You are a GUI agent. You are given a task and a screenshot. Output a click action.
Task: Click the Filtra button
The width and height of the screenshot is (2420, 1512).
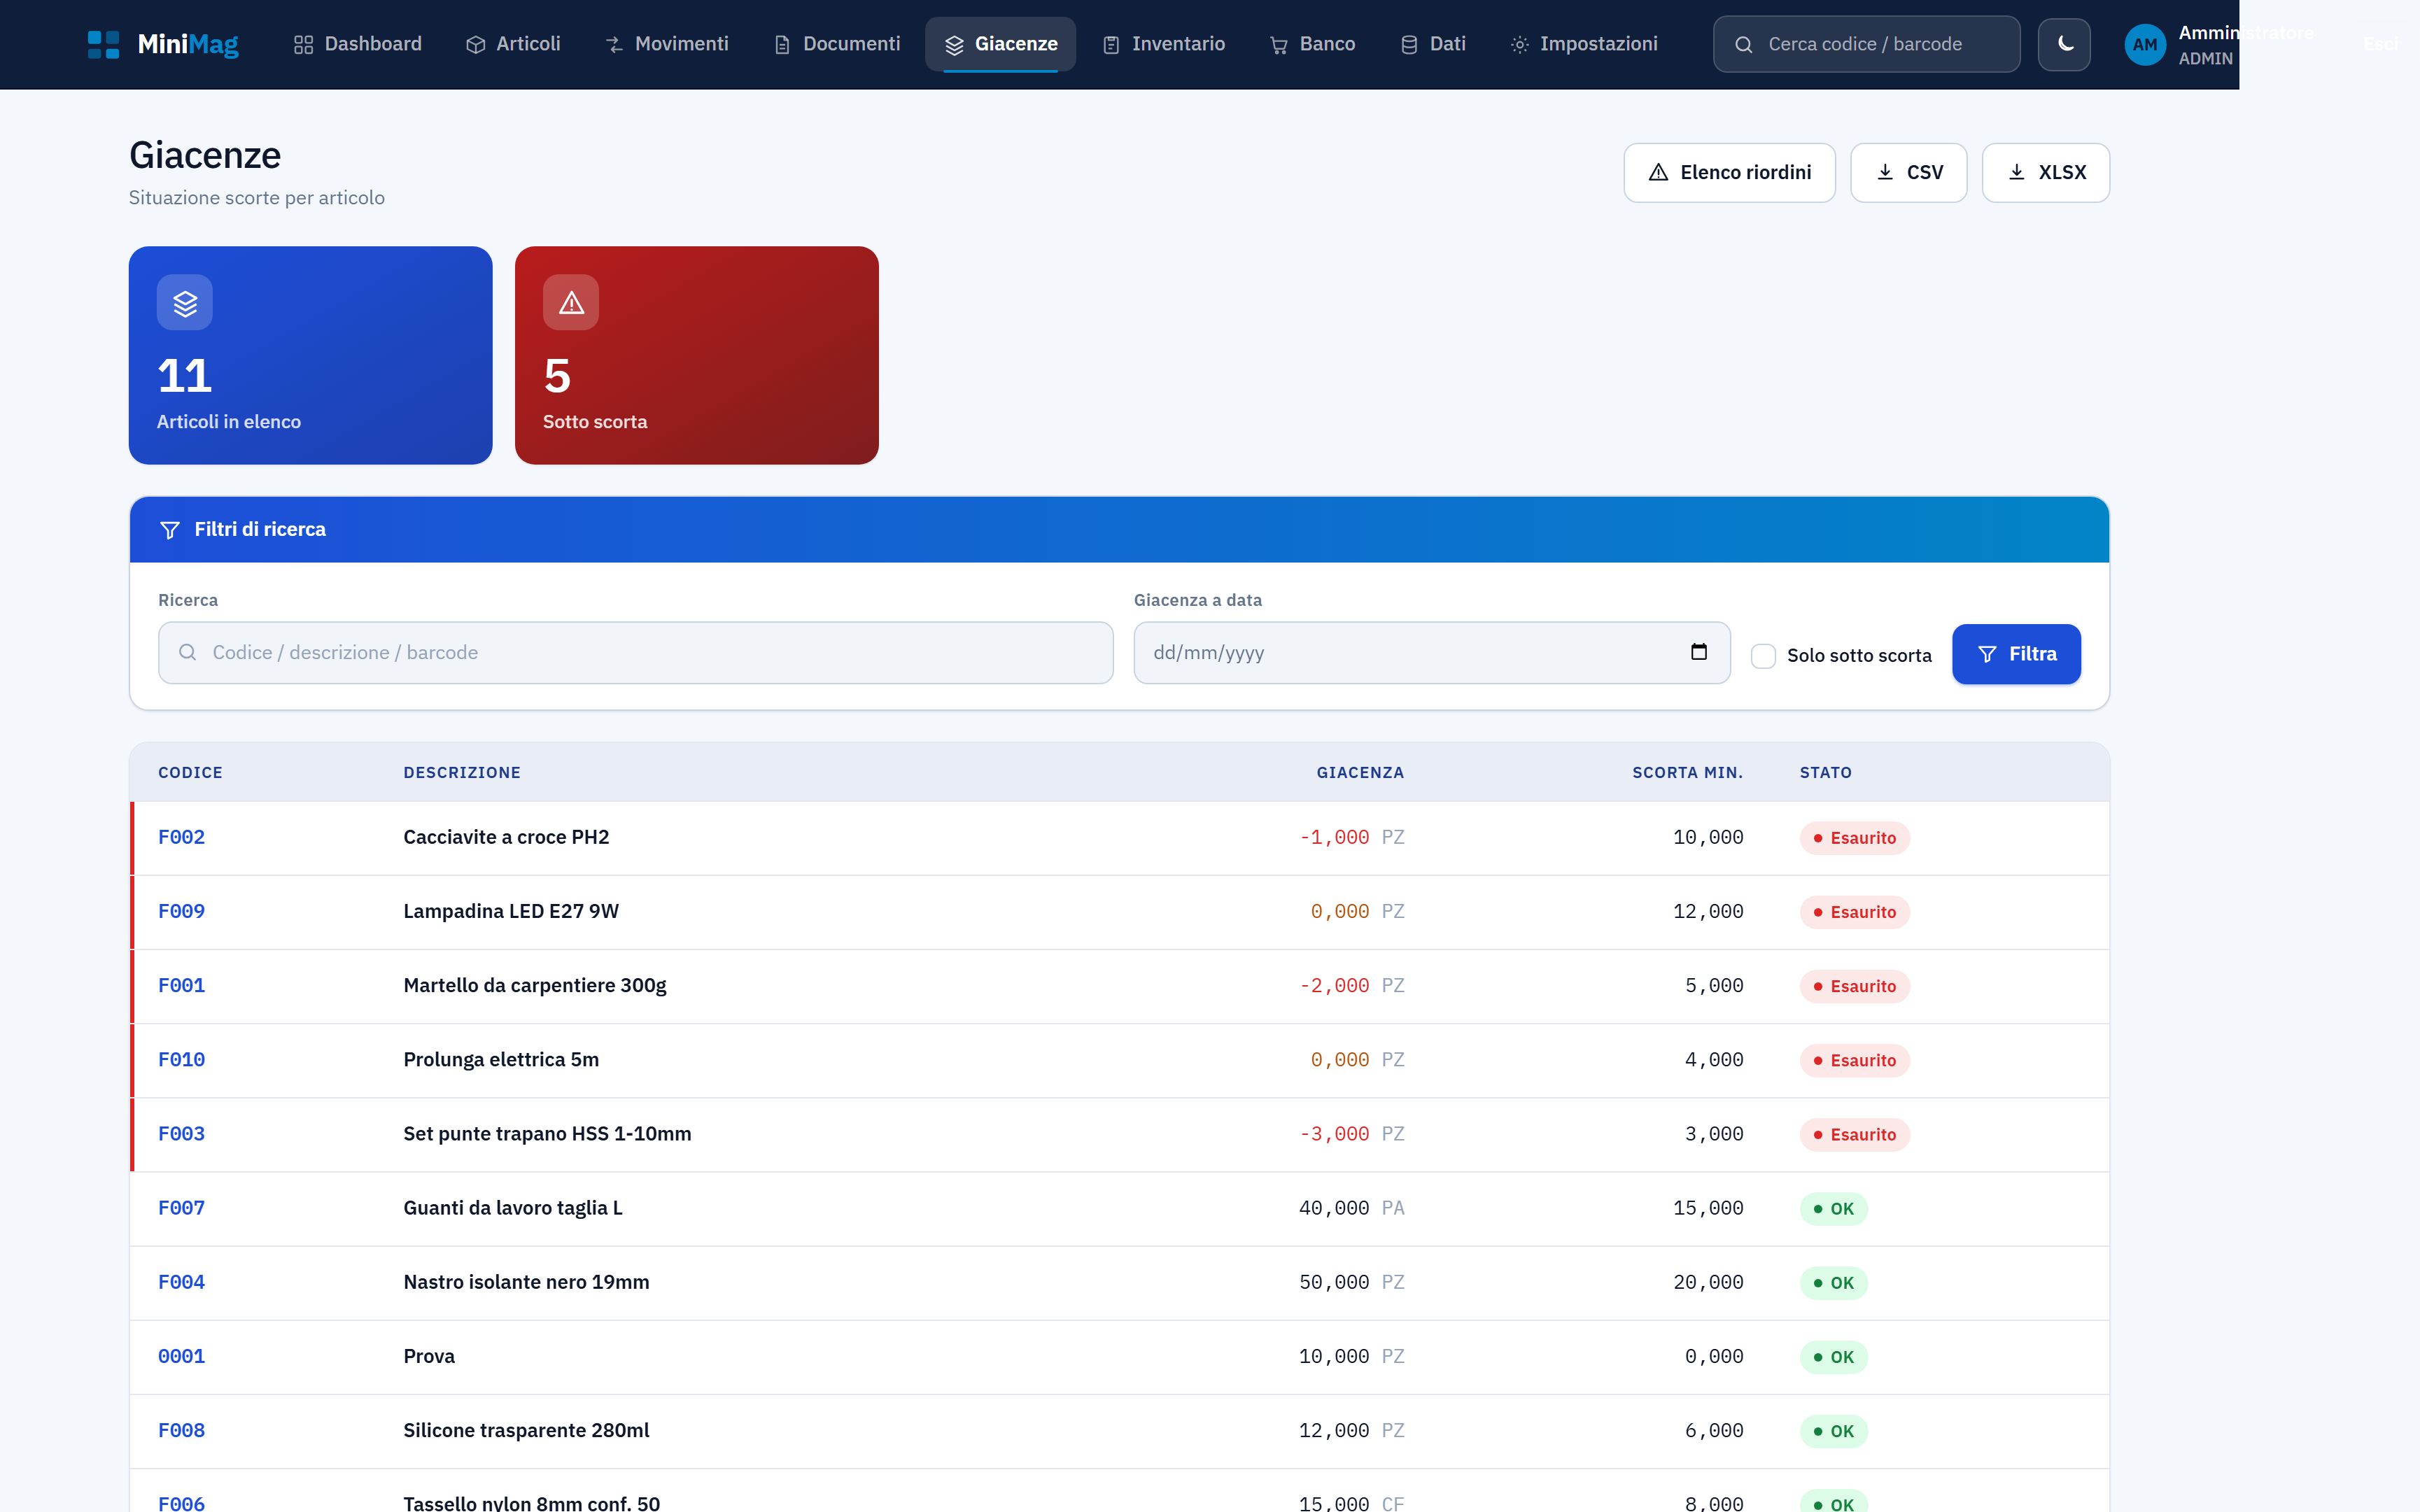pos(2016,654)
